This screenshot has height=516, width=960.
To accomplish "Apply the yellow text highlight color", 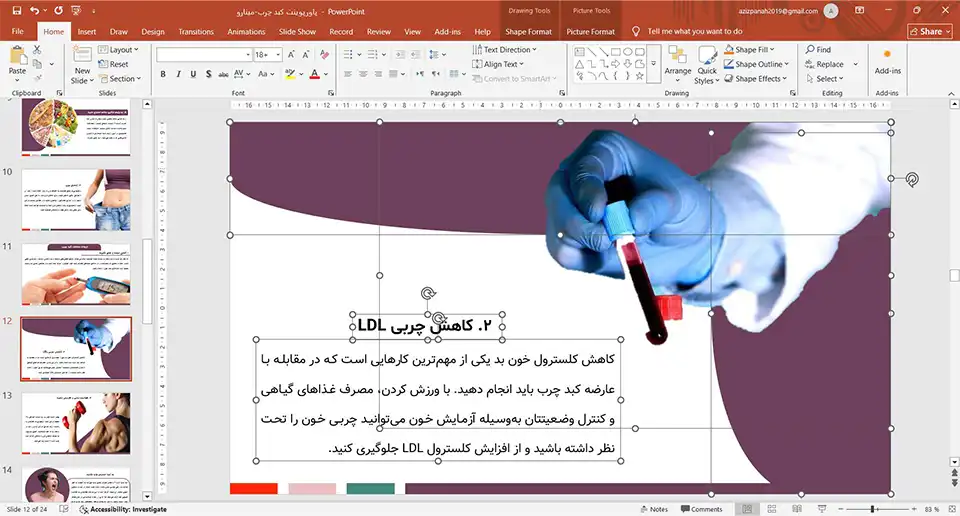I will tap(290, 74).
